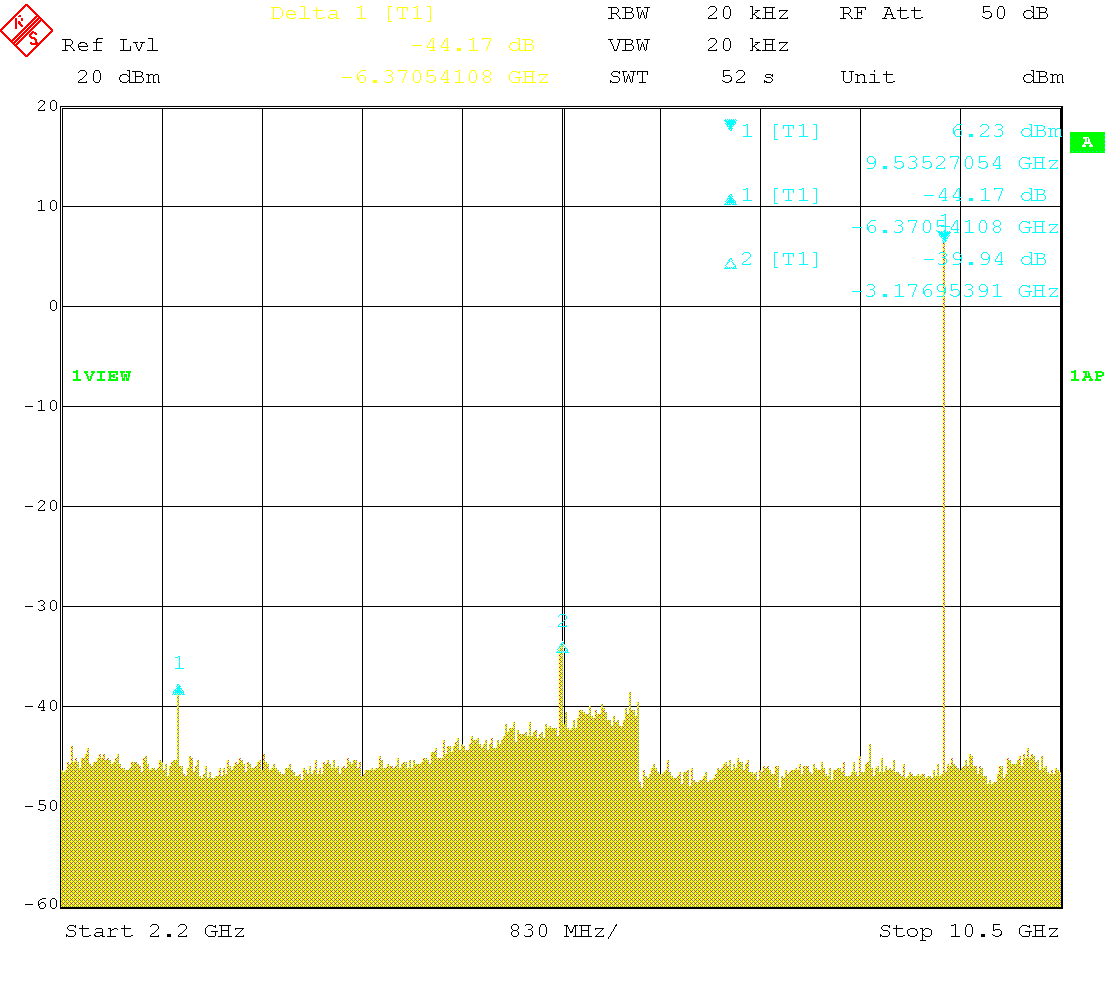Click the '20 dBm' reference level value
This screenshot has height=986, width=1120.
click(119, 77)
